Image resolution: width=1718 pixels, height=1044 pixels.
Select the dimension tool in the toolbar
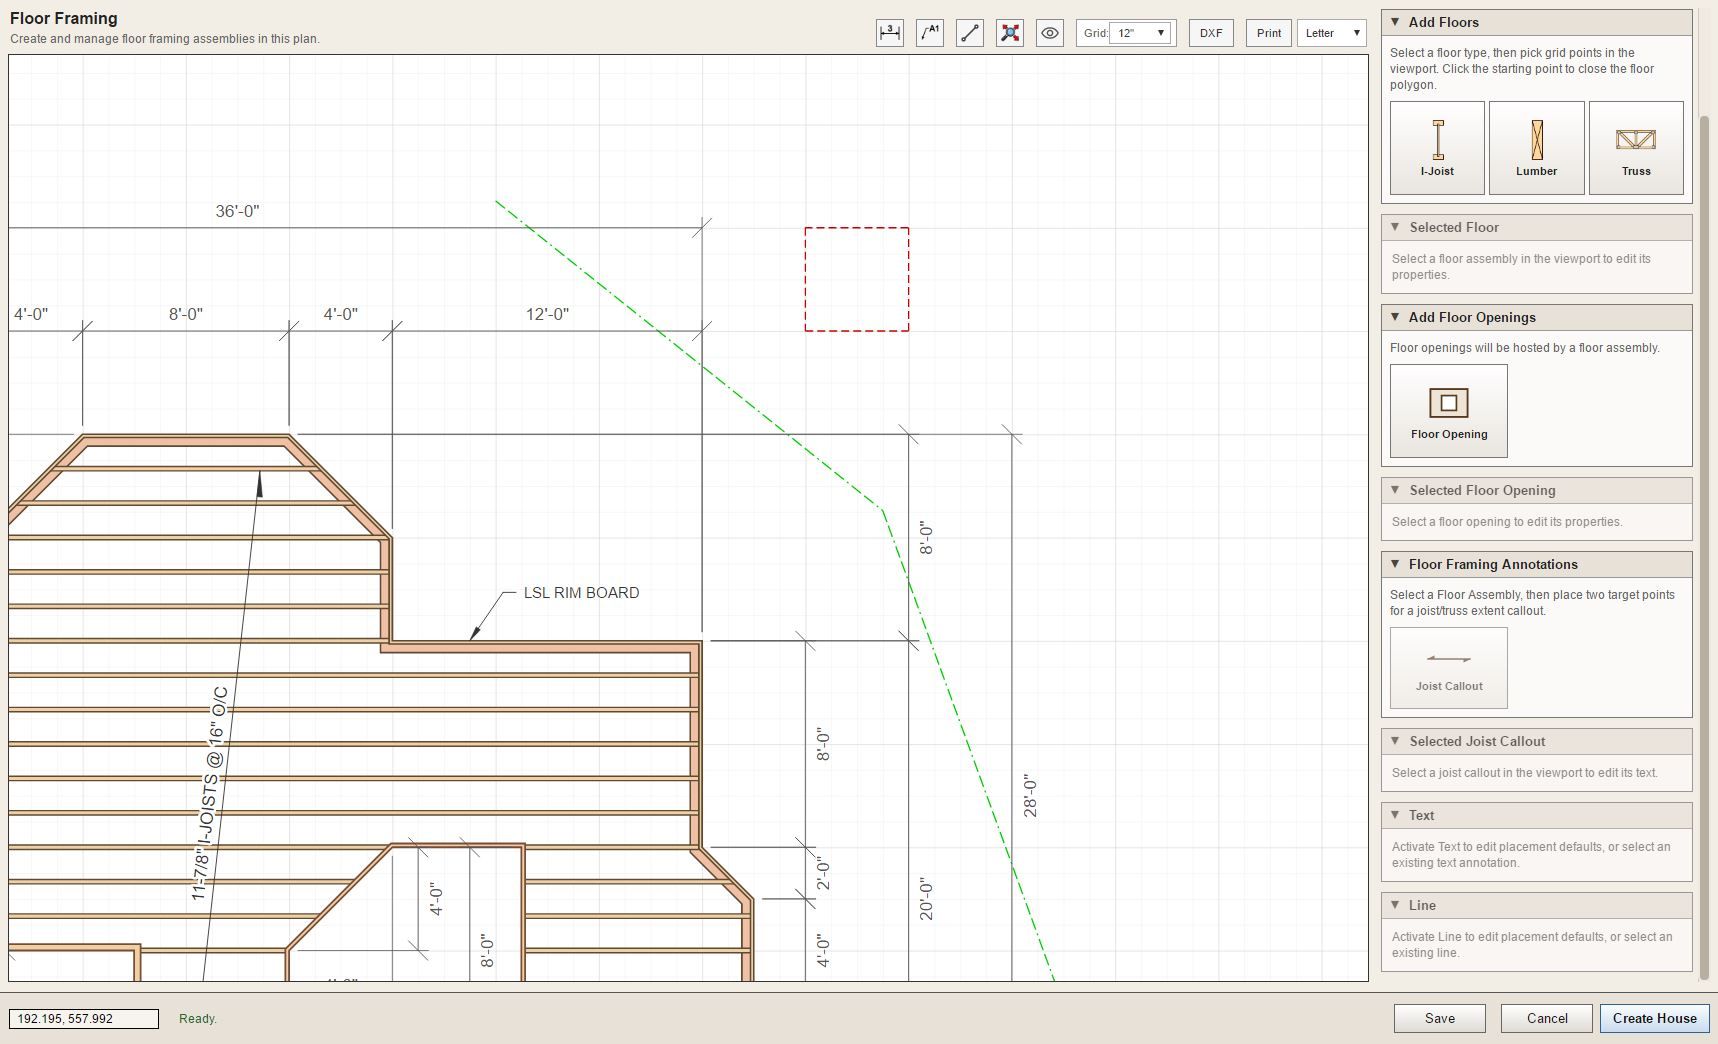point(890,33)
